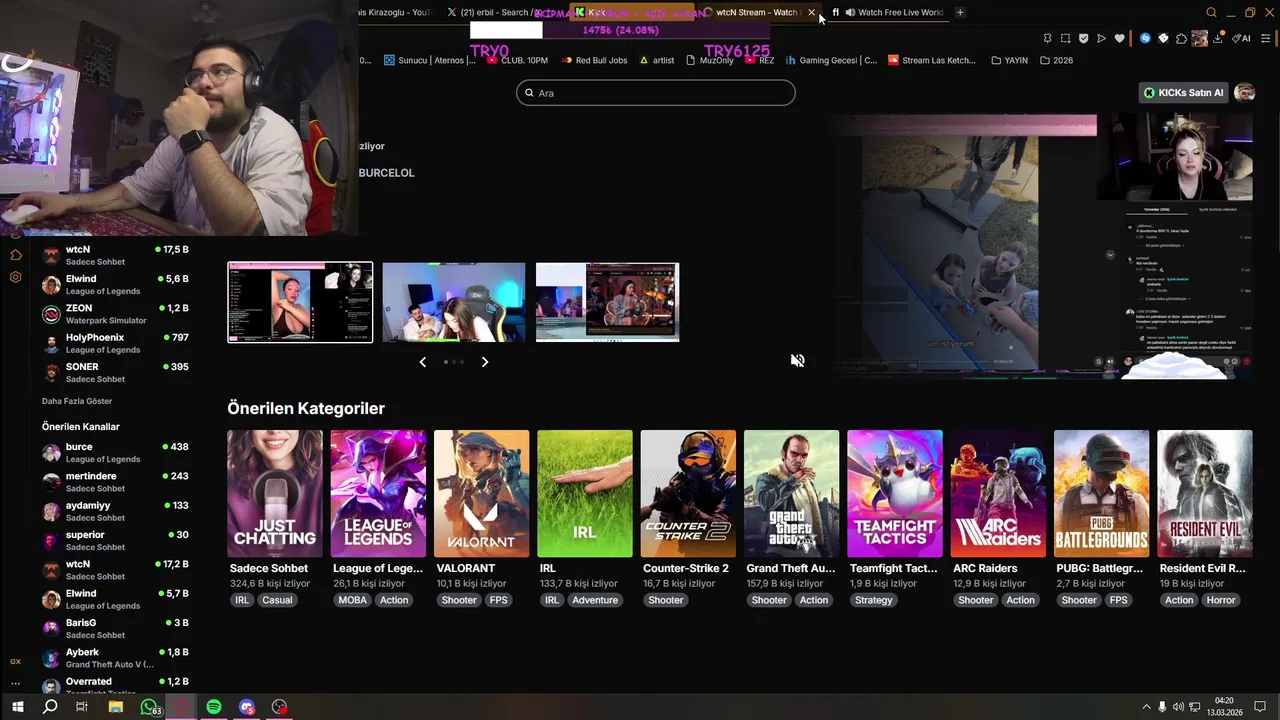This screenshot has width=1280, height=720.
Task: Click the Strategy tag under Teamfight Tactics
Action: pos(873,600)
